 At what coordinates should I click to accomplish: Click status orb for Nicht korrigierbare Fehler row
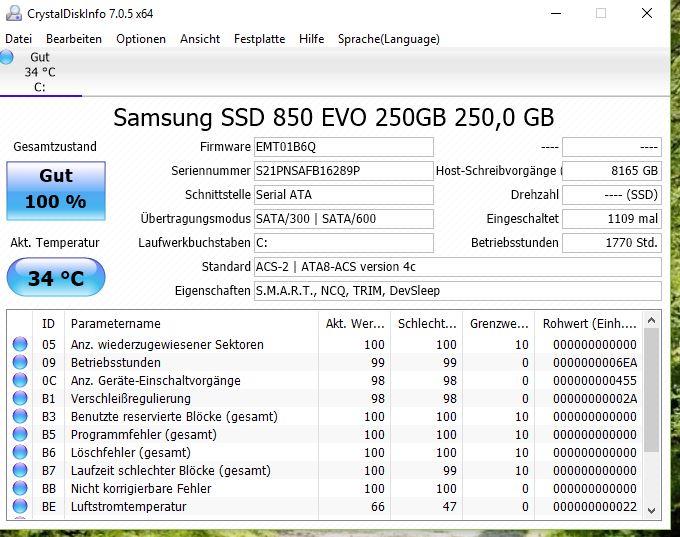20,488
